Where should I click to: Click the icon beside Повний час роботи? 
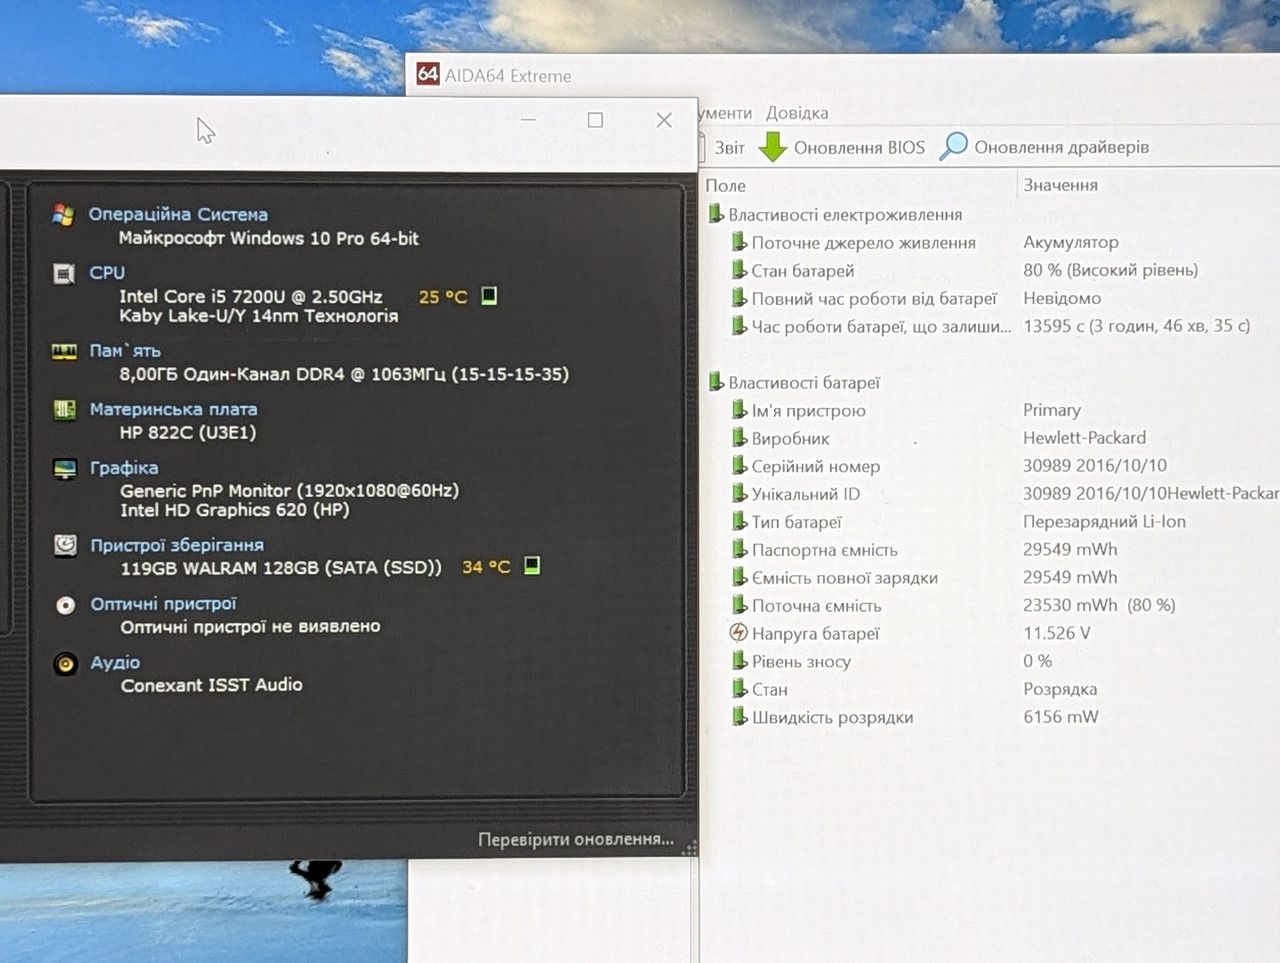click(739, 298)
